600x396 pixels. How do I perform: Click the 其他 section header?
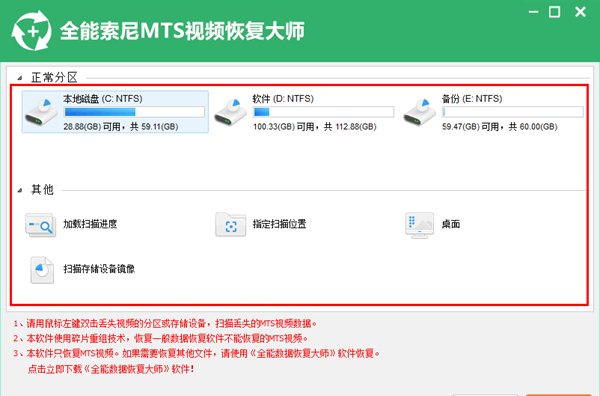(42, 190)
